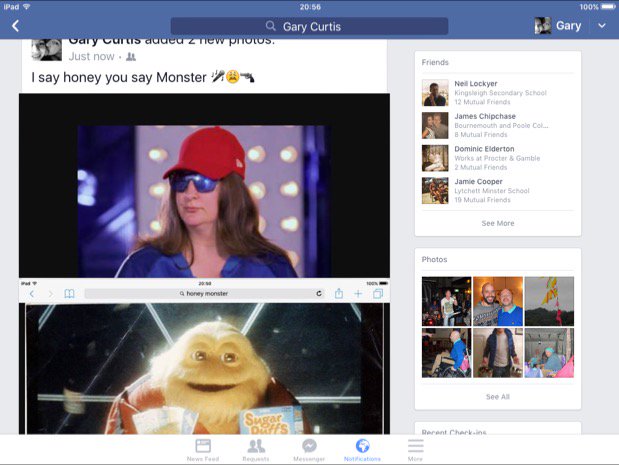Open Dominic Elderton friend name
The image size is (619, 465).
click(x=484, y=149)
